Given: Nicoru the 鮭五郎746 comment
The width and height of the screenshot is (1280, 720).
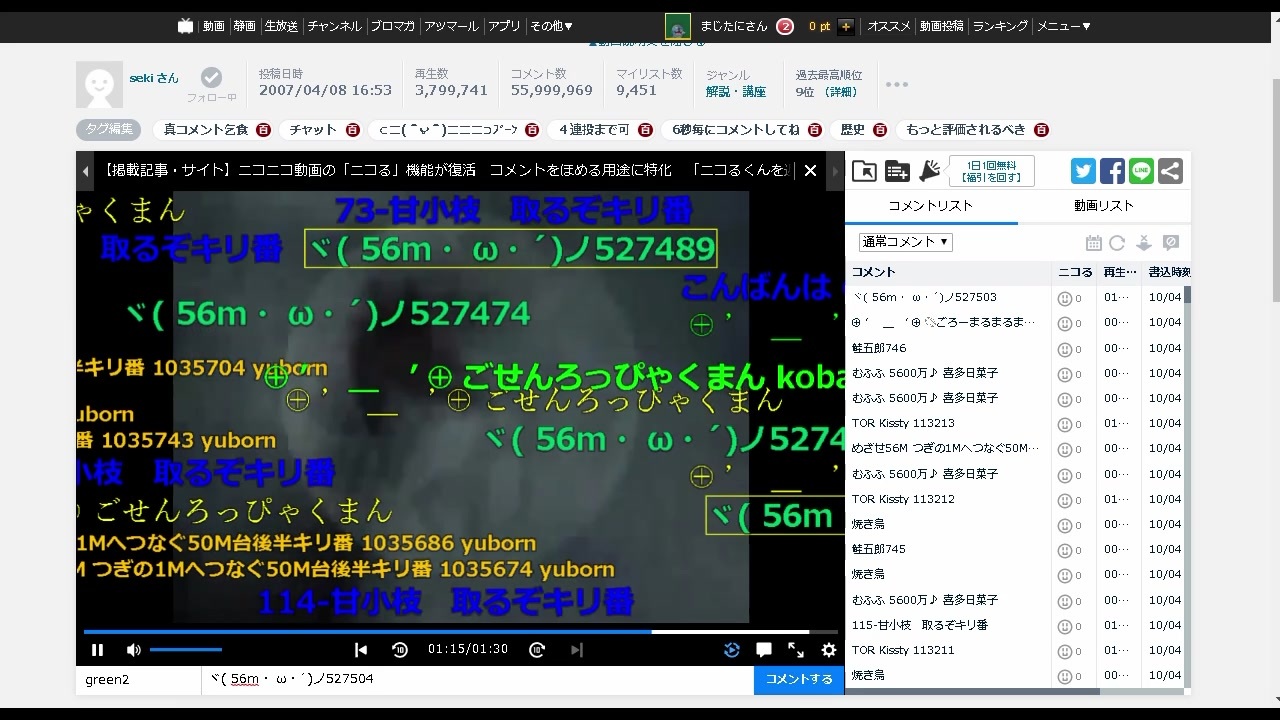Looking at the screenshot, I should 1065,348.
